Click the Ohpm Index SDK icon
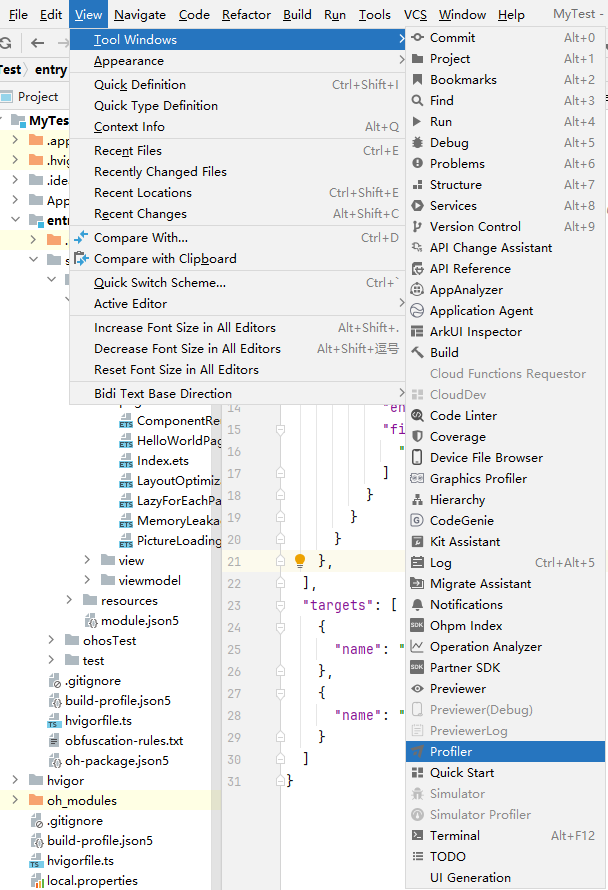The image size is (608, 890). tap(417, 625)
